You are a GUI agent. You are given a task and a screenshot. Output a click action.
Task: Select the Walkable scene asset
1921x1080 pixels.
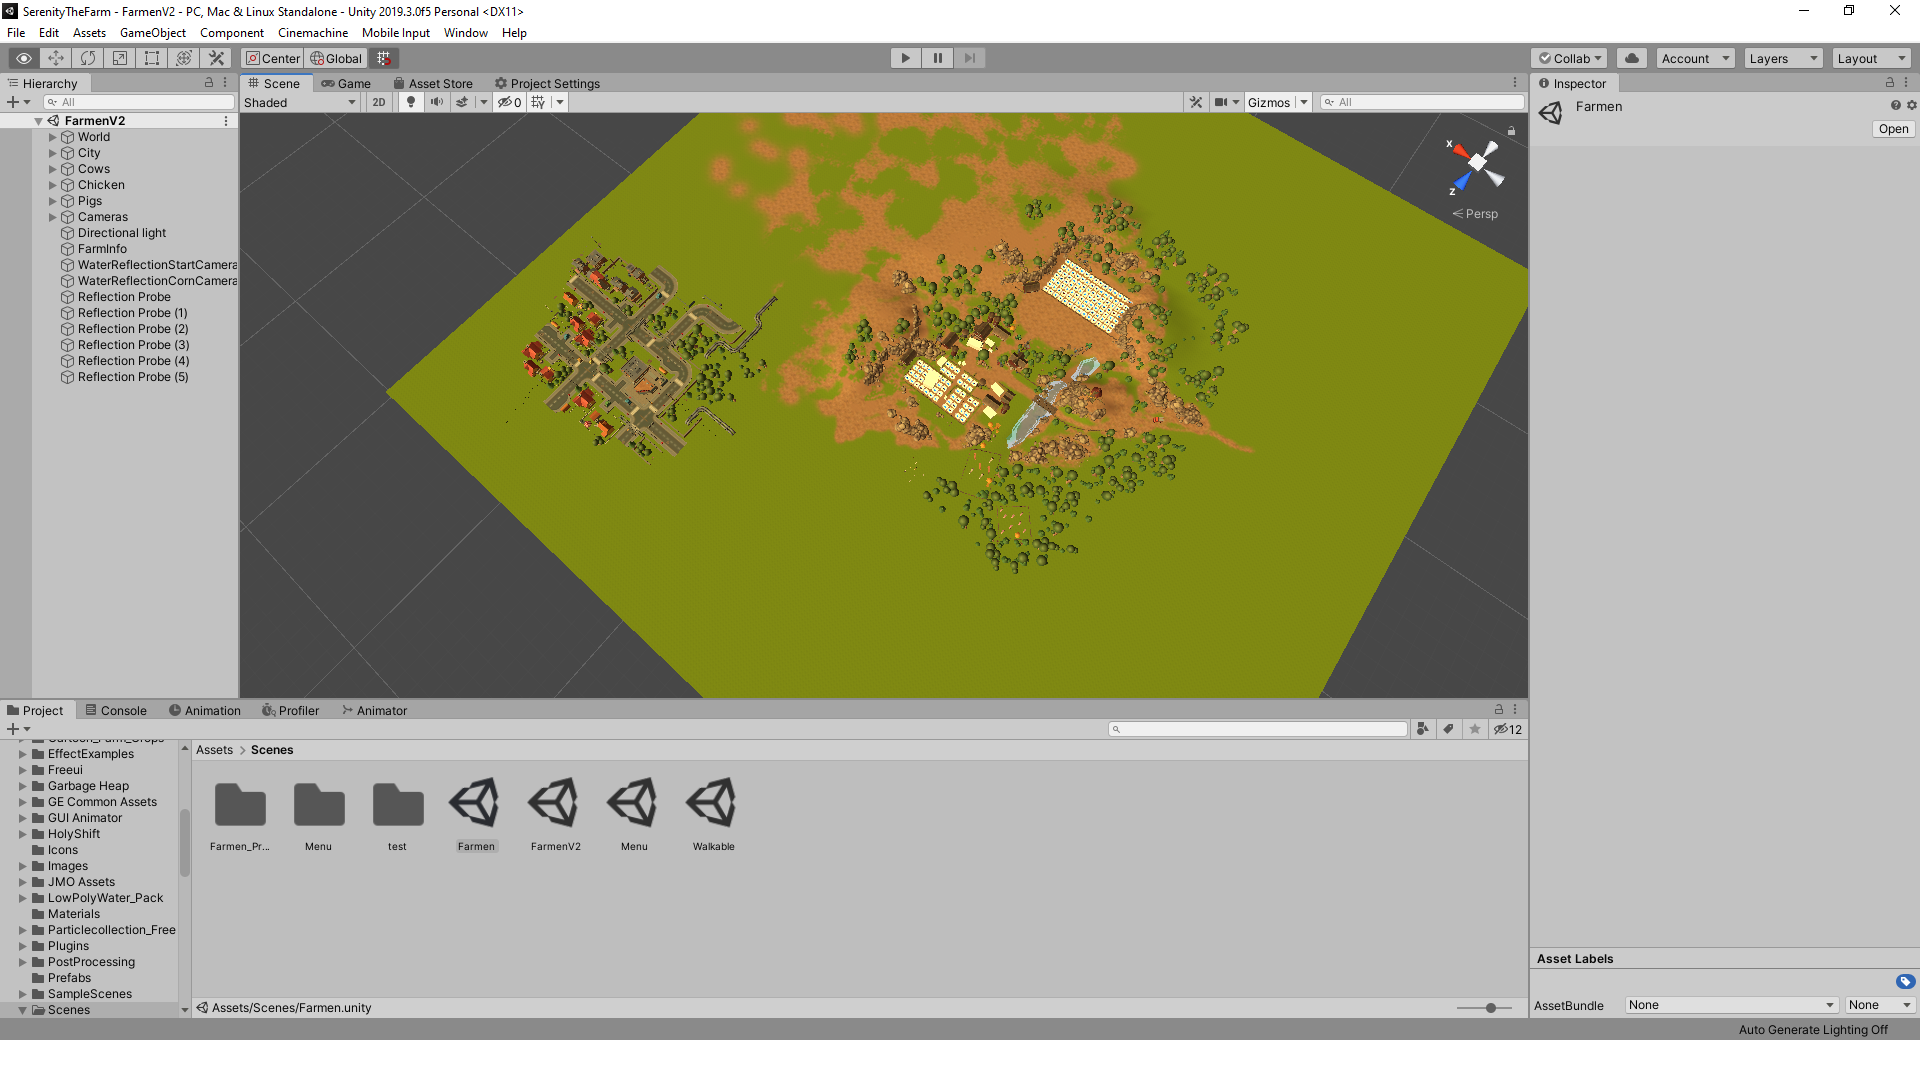click(x=713, y=814)
